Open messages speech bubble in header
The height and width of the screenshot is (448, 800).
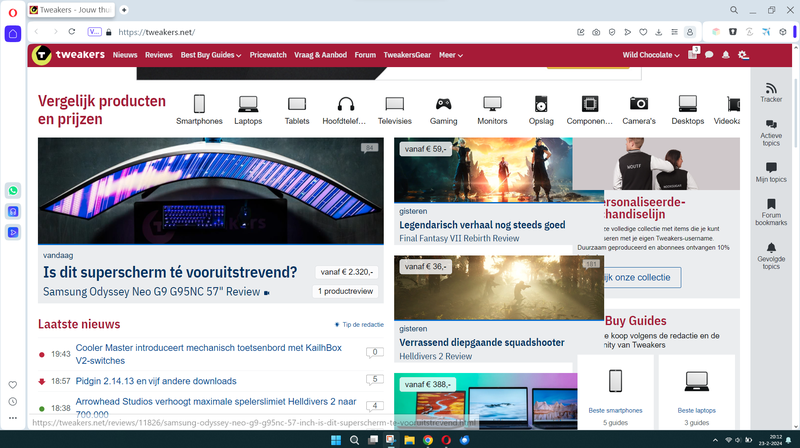(709, 55)
